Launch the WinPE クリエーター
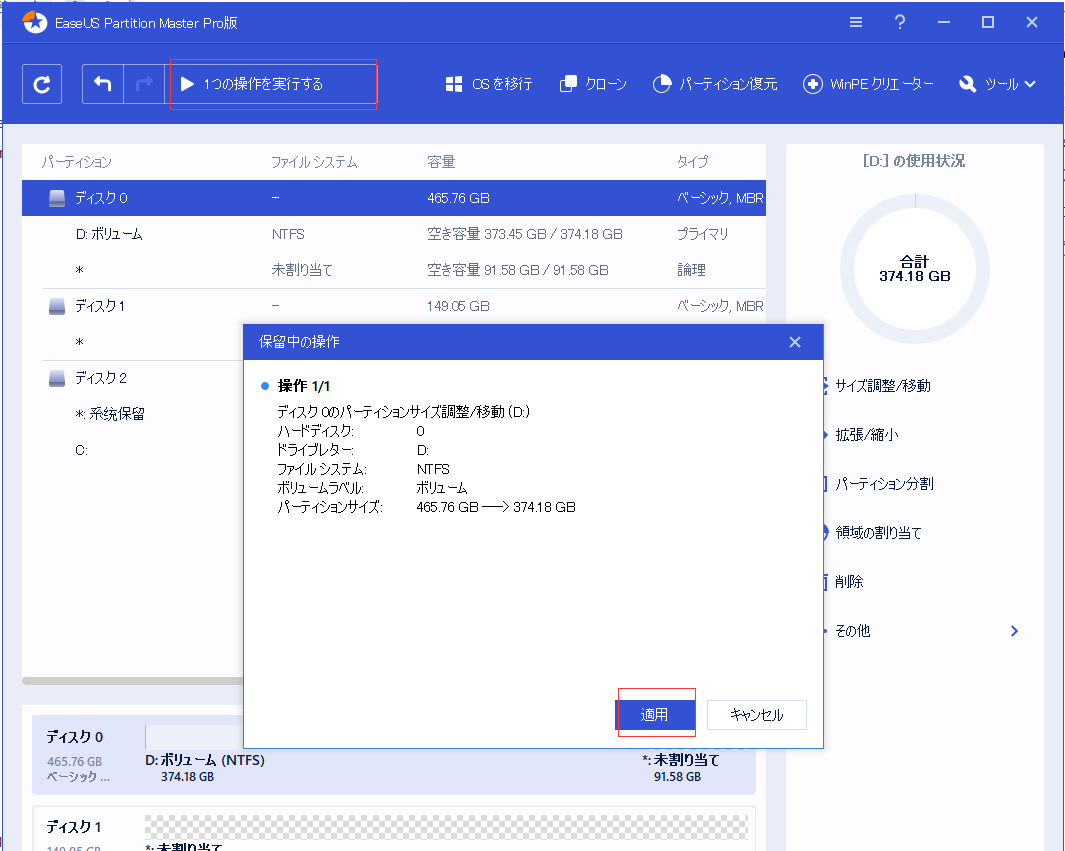 point(868,85)
